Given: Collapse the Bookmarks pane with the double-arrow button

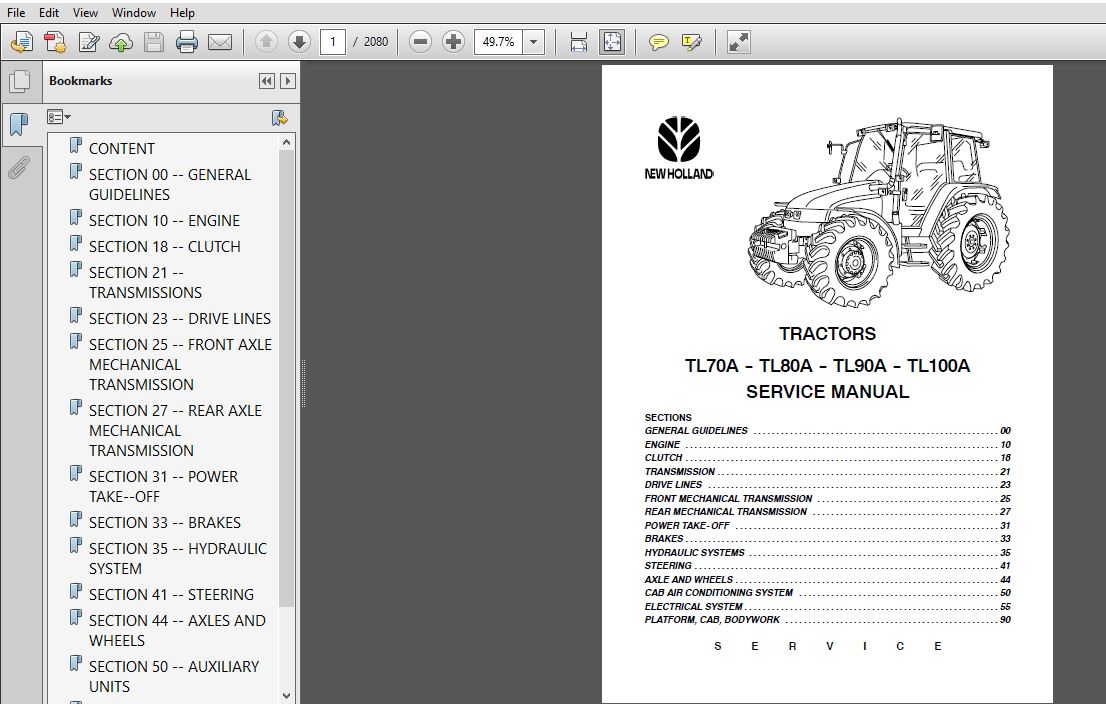Looking at the screenshot, I should click(x=267, y=81).
